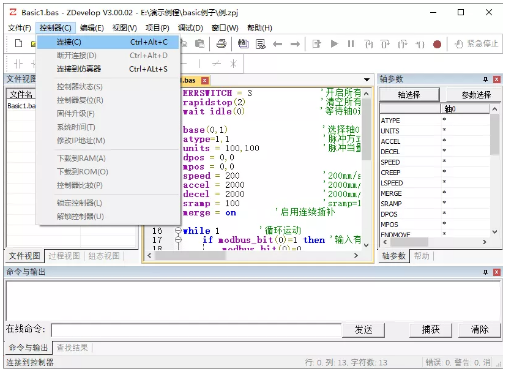Image resolution: width=511 pixels, height=373 pixels.
Task: Click the Print toolbar icon
Action: [x=221, y=44]
